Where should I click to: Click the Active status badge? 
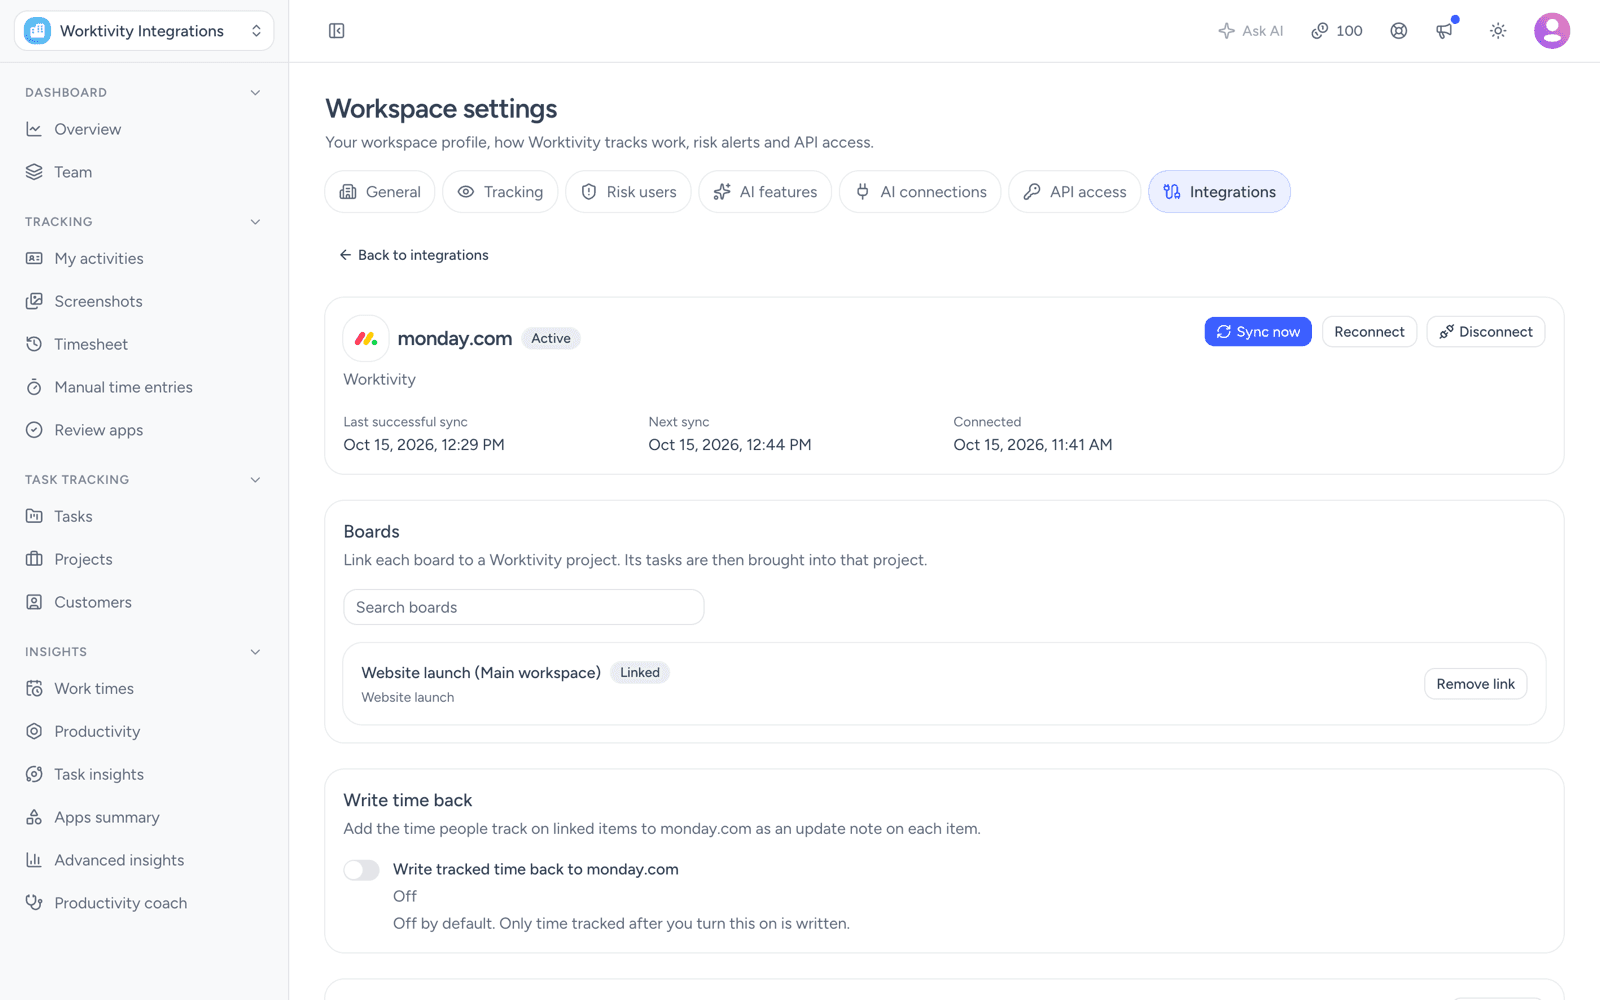551,338
